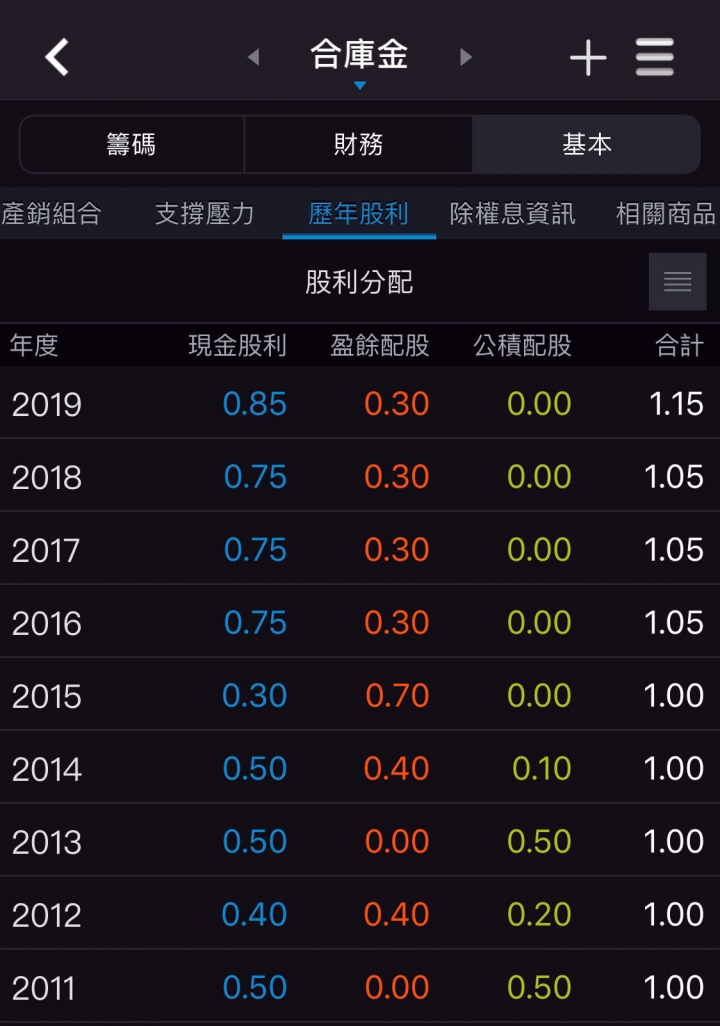Tap 2016 capital reserve dividend 0.00
Image resolution: width=720 pixels, height=1026 pixels.
[539, 623]
